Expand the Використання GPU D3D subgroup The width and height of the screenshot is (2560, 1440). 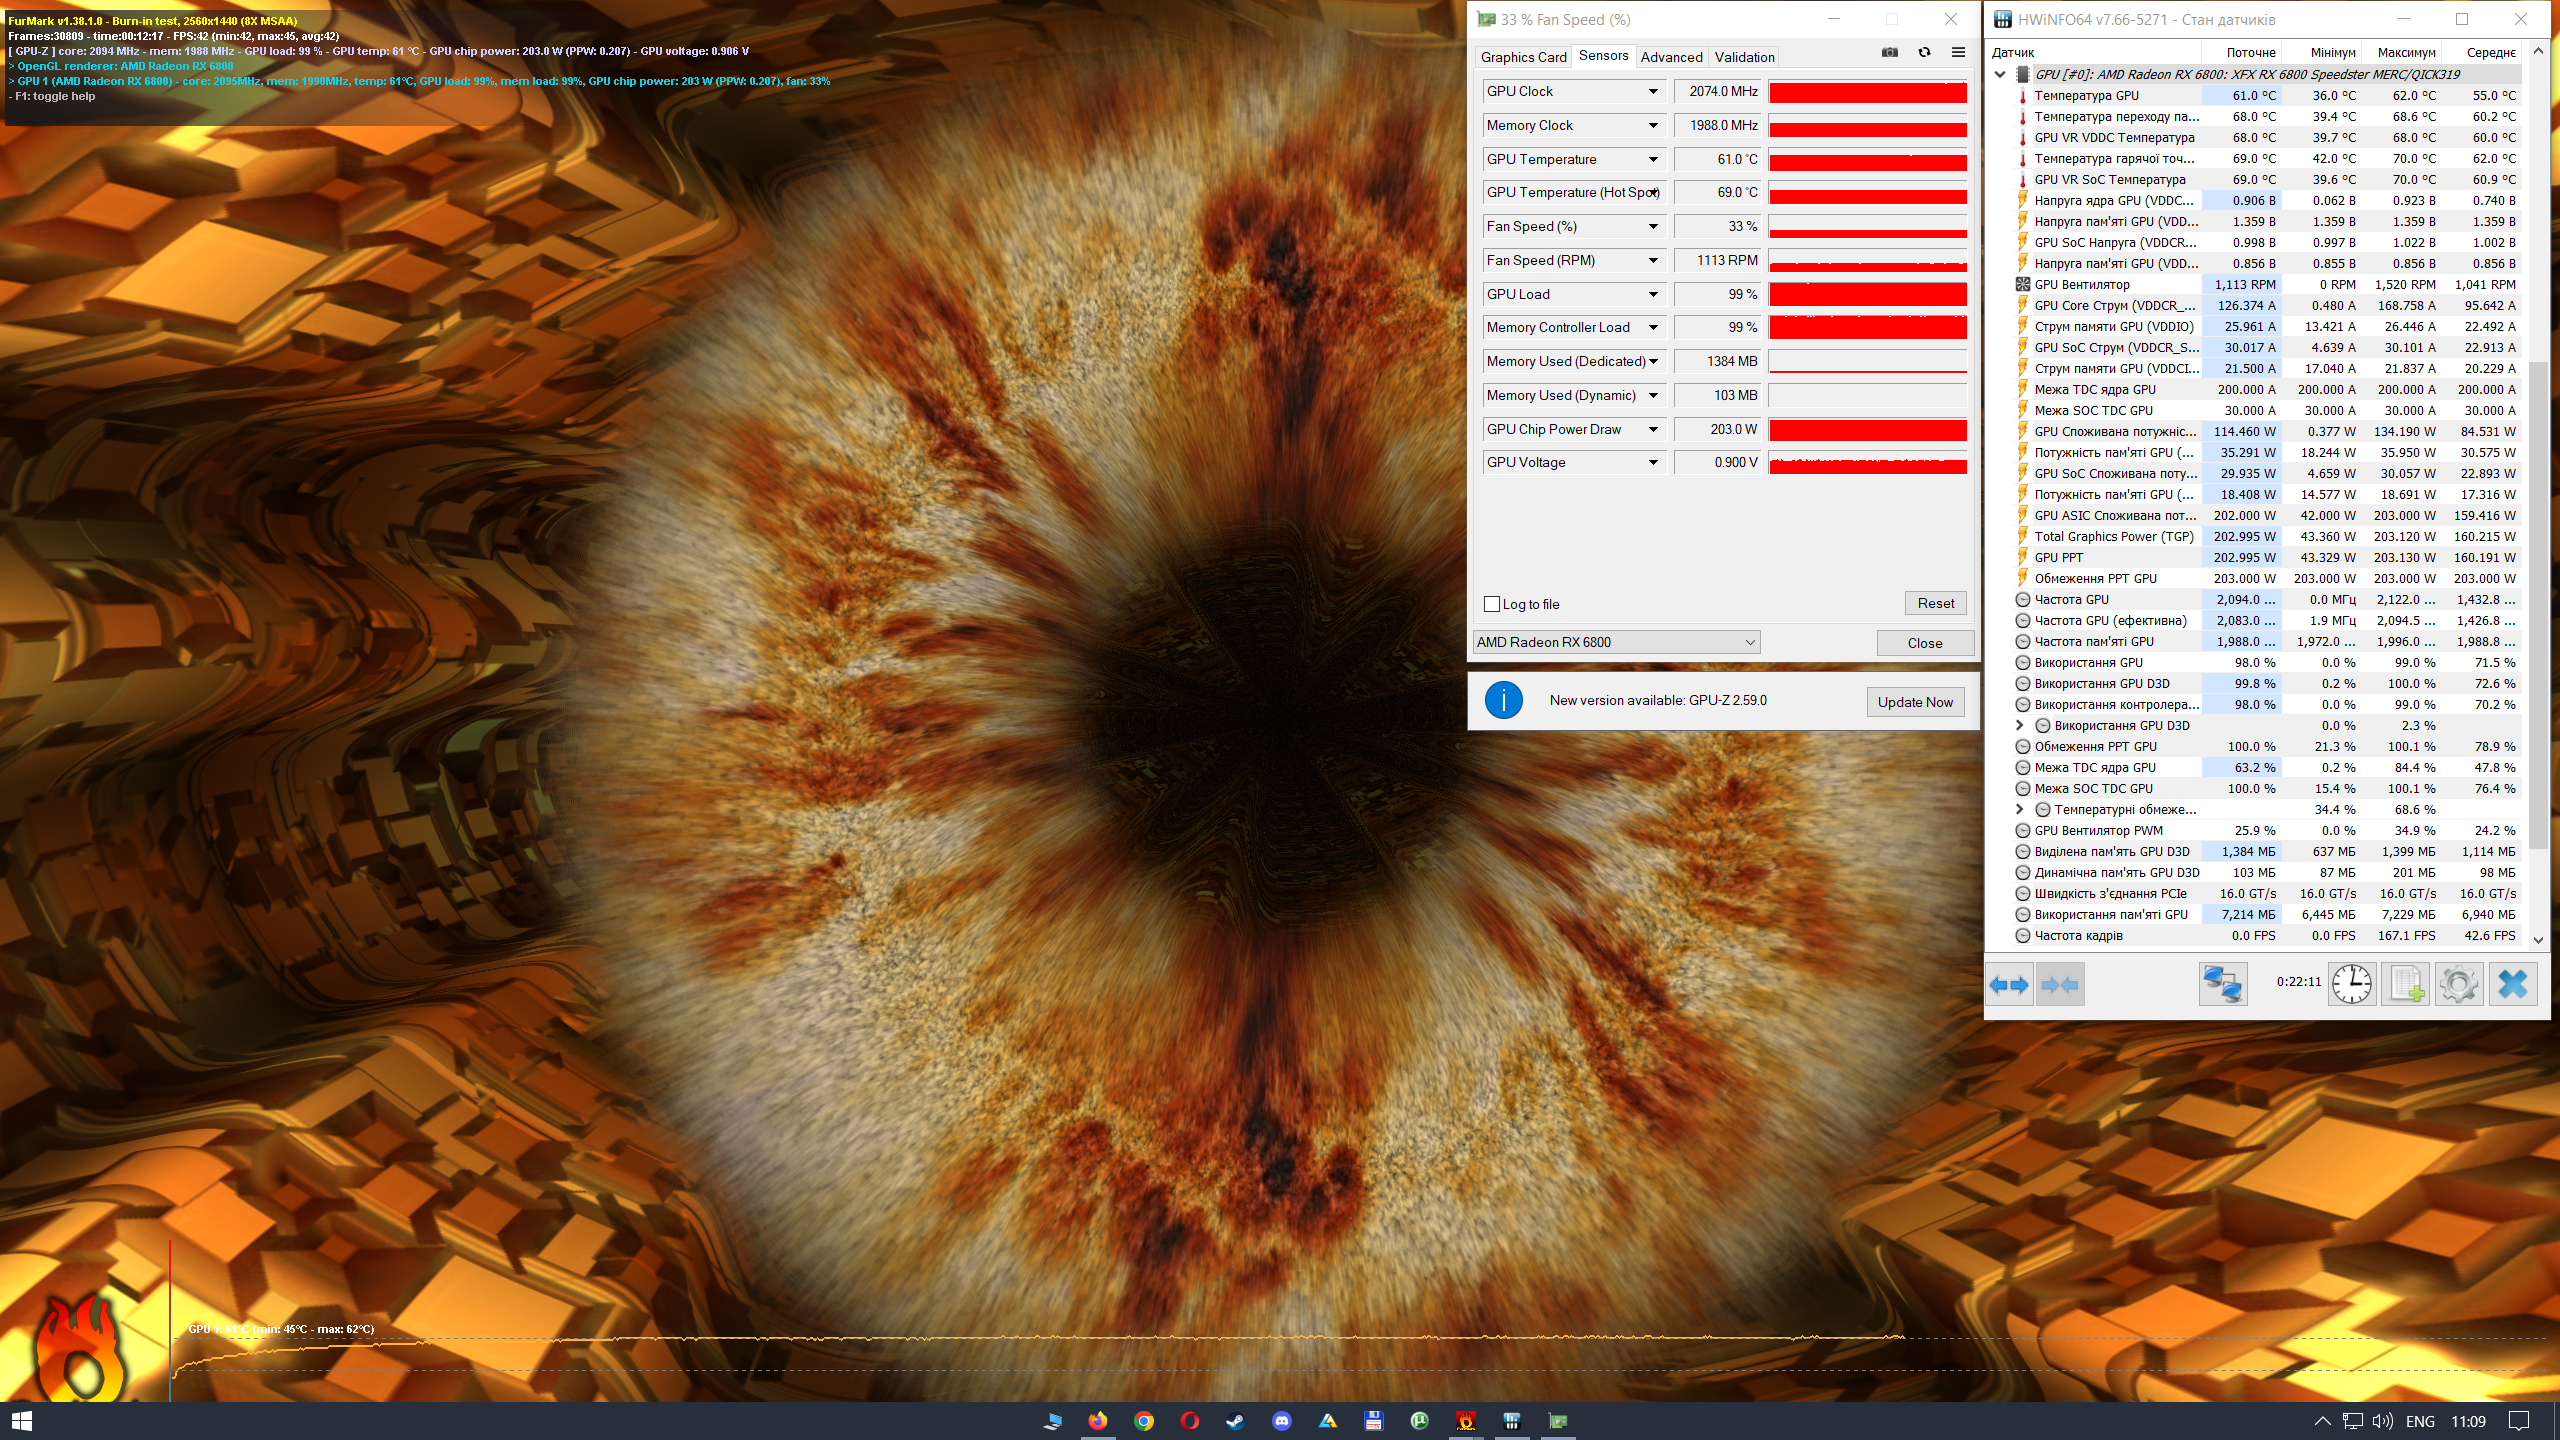point(2019,726)
